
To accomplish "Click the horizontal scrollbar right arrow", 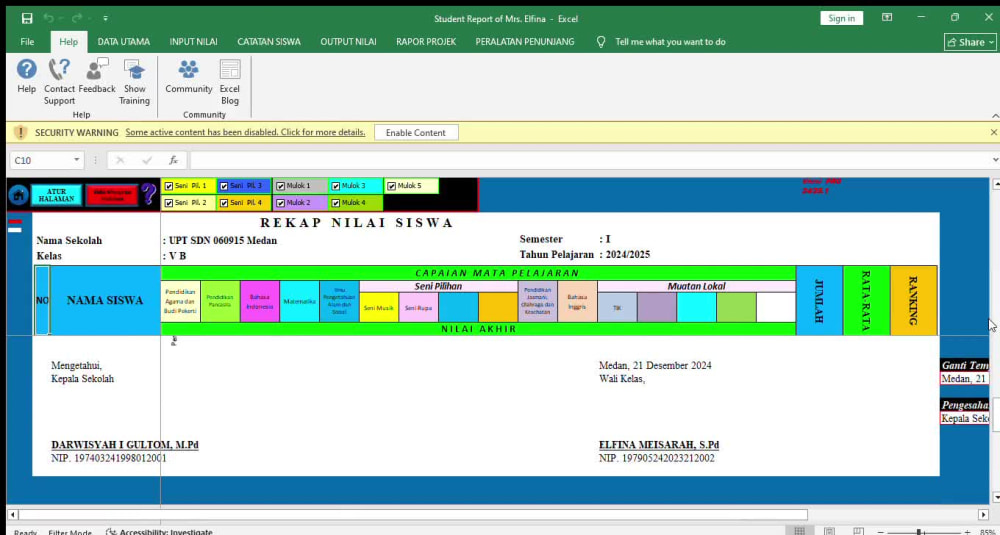I will (983, 514).
